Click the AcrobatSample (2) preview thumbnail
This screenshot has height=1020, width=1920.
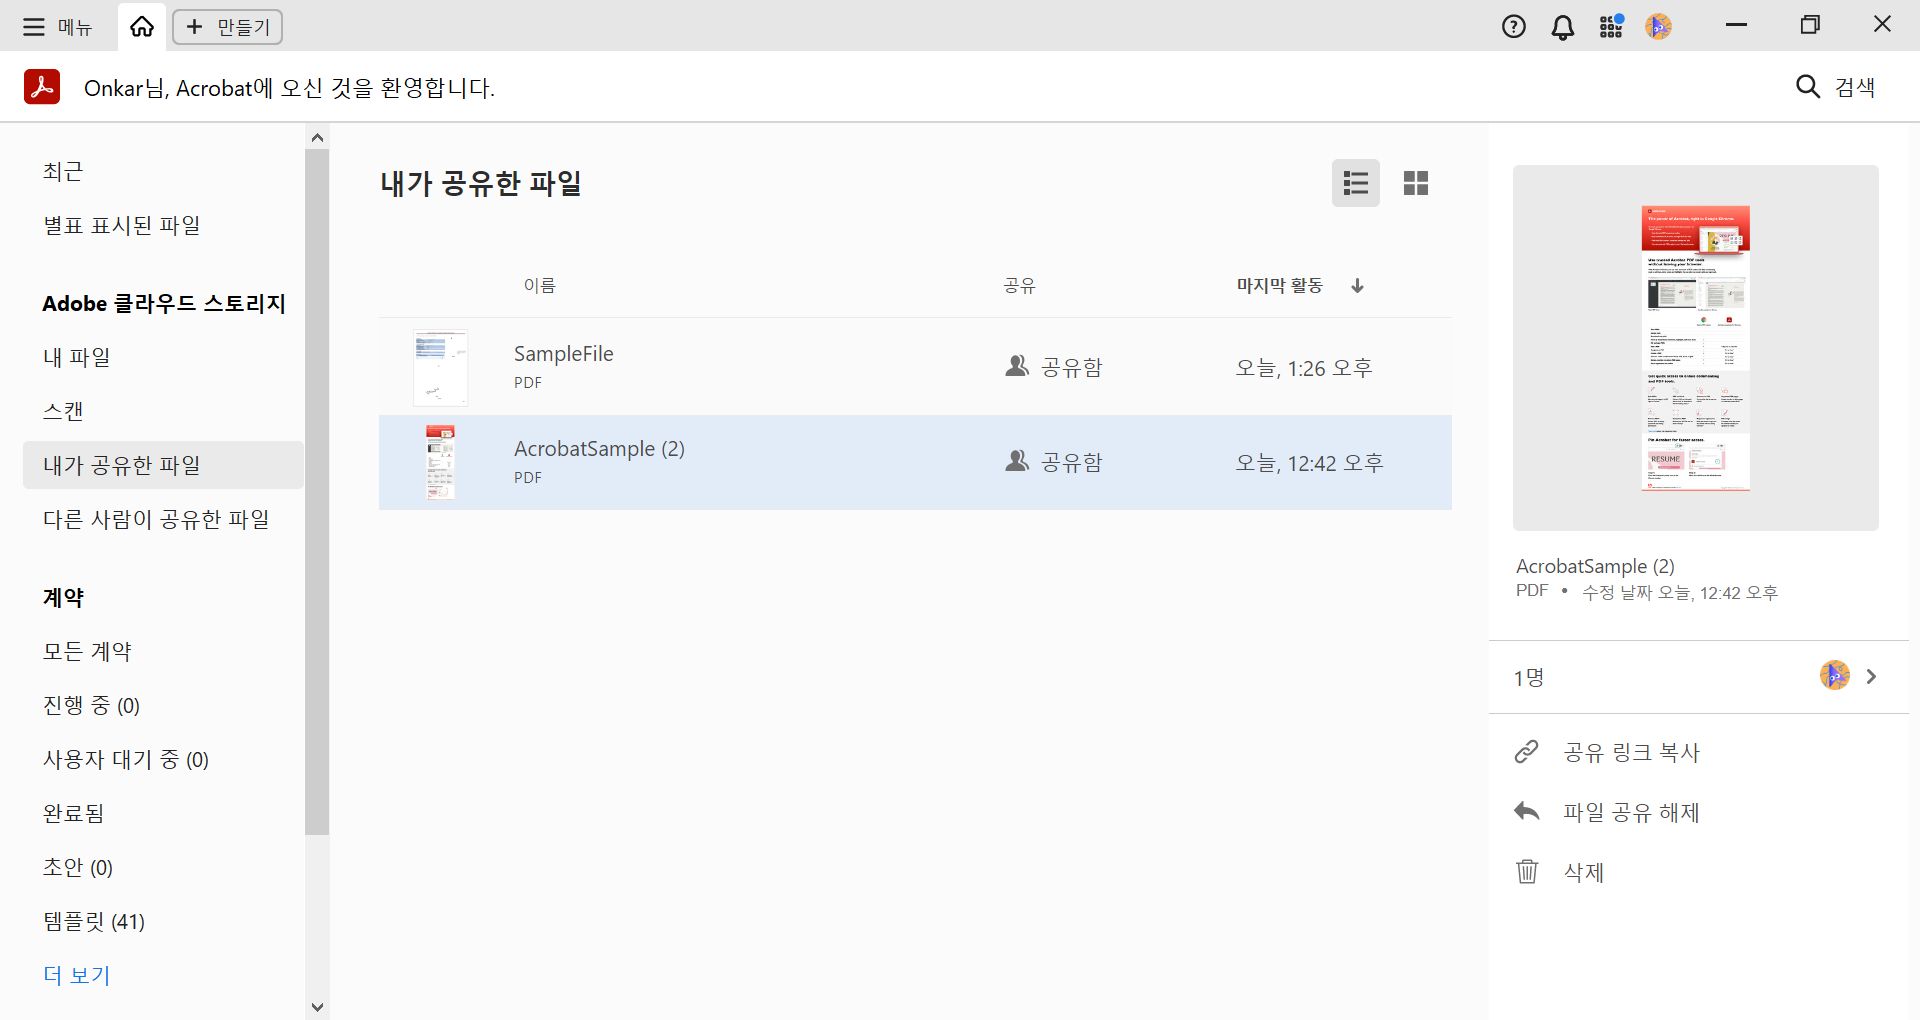(1695, 346)
